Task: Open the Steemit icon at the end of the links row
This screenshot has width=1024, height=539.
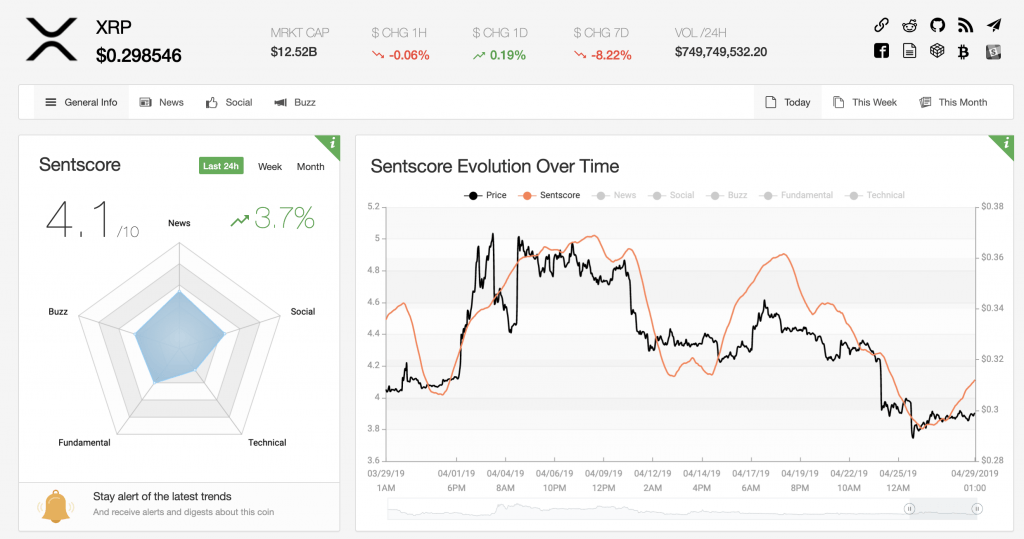Action: coord(993,52)
